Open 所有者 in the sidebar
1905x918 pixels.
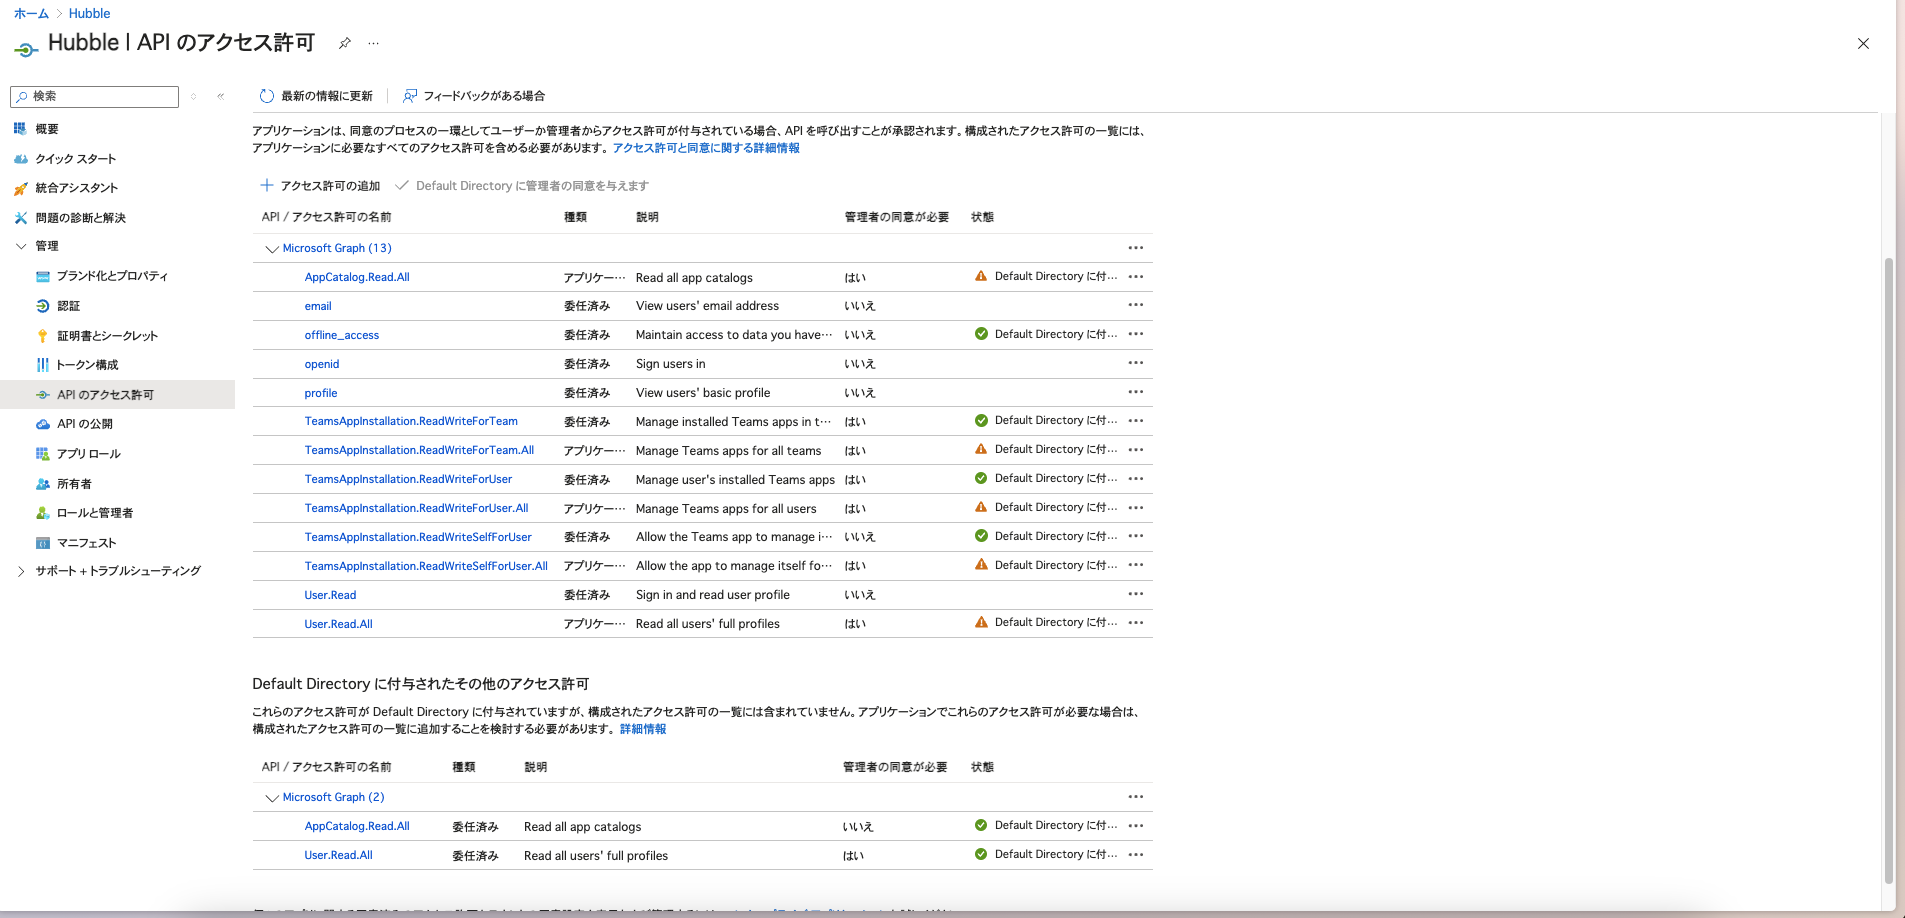(74, 484)
